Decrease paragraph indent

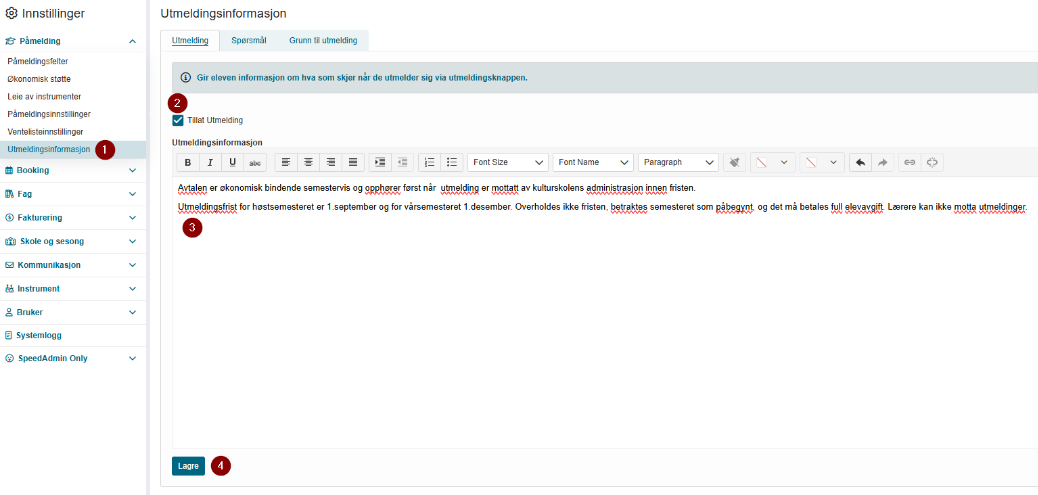pyautogui.click(x=402, y=162)
